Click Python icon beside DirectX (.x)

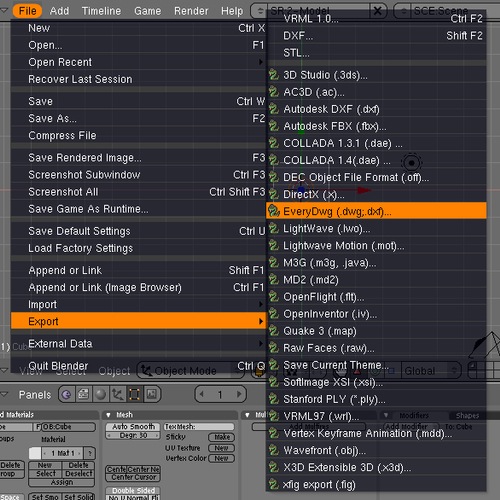coord(274,194)
